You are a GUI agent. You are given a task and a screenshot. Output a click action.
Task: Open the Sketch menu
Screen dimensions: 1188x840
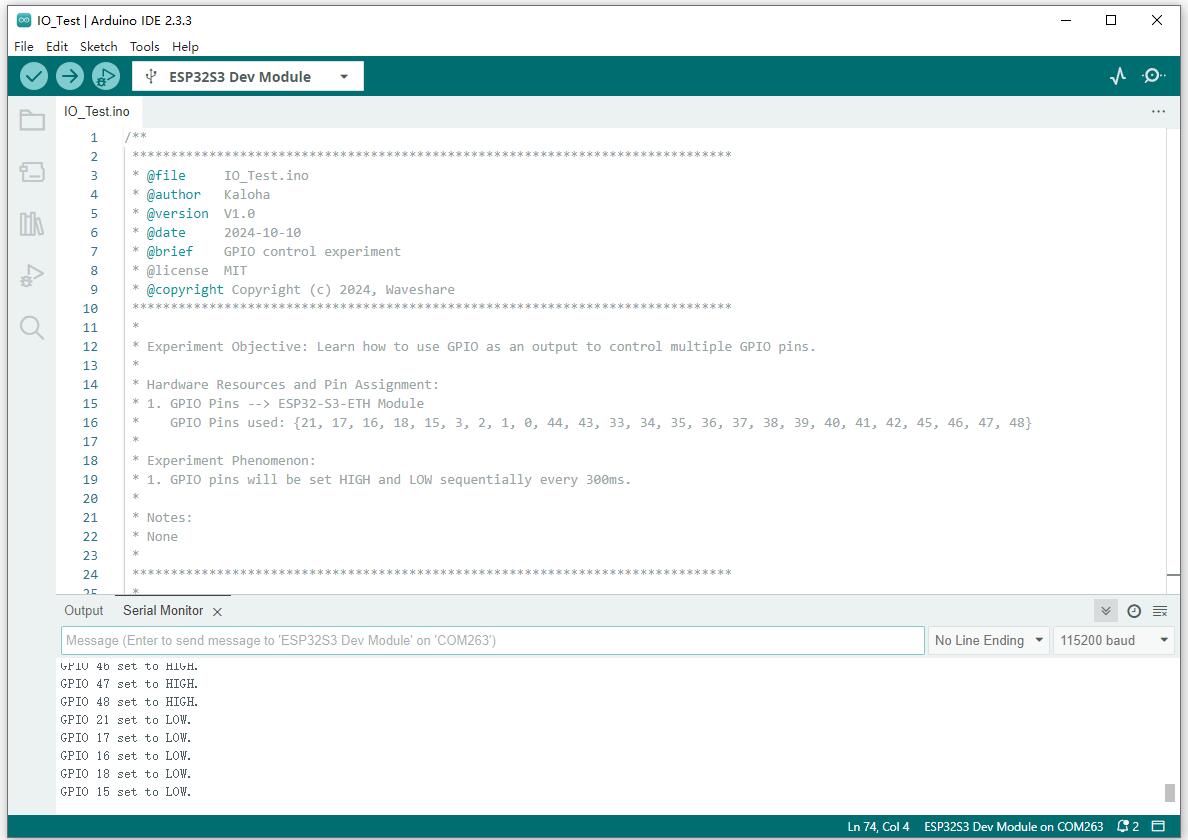(x=98, y=46)
